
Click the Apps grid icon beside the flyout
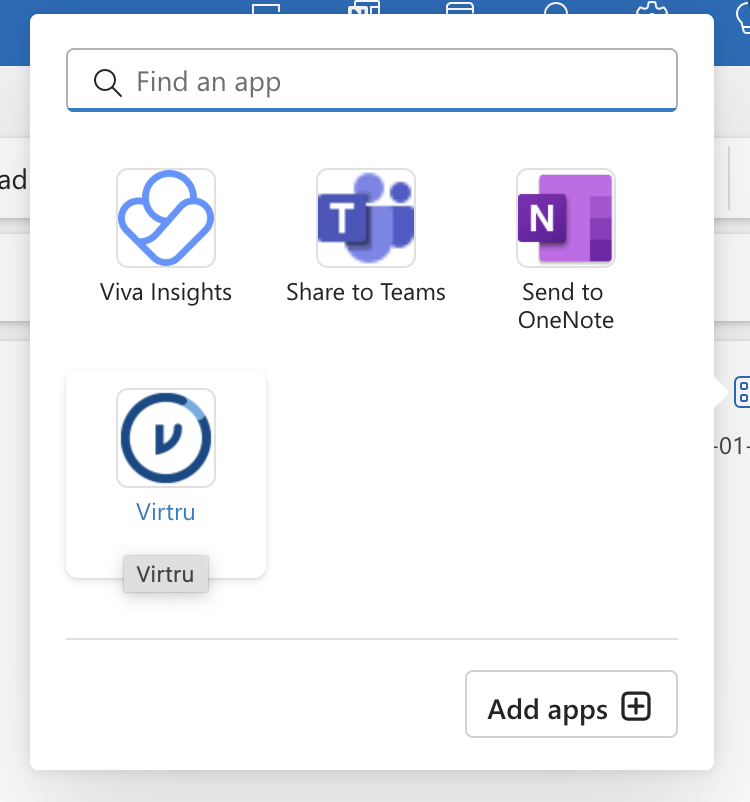(742, 392)
